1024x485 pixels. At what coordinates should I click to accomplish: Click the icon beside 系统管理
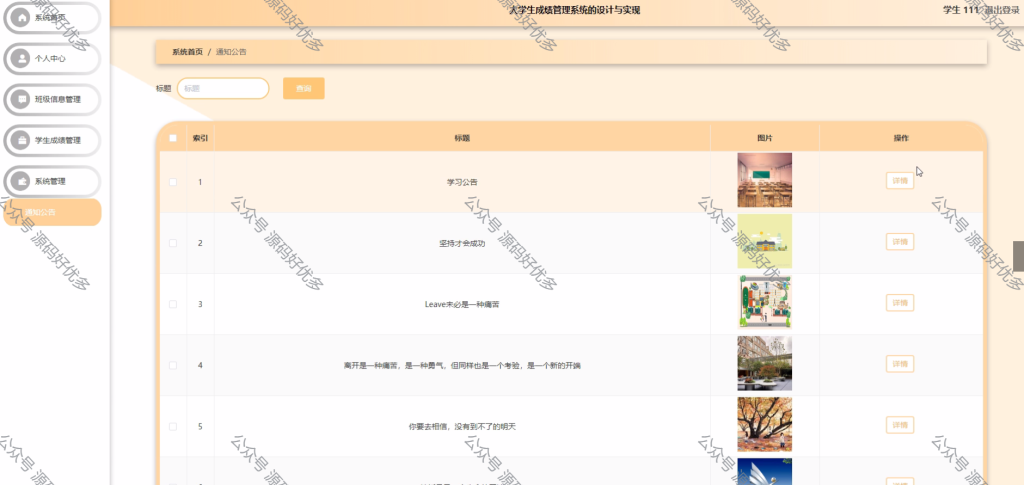tap(22, 181)
